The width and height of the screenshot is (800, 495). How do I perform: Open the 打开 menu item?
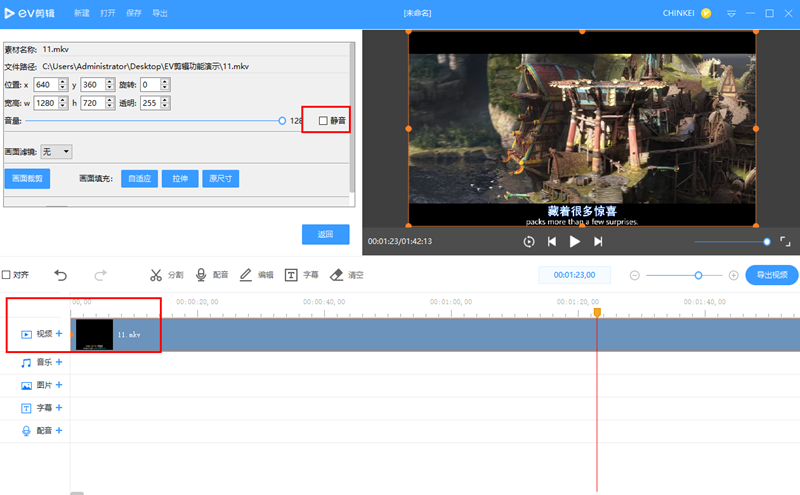pyautogui.click(x=108, y=13)
